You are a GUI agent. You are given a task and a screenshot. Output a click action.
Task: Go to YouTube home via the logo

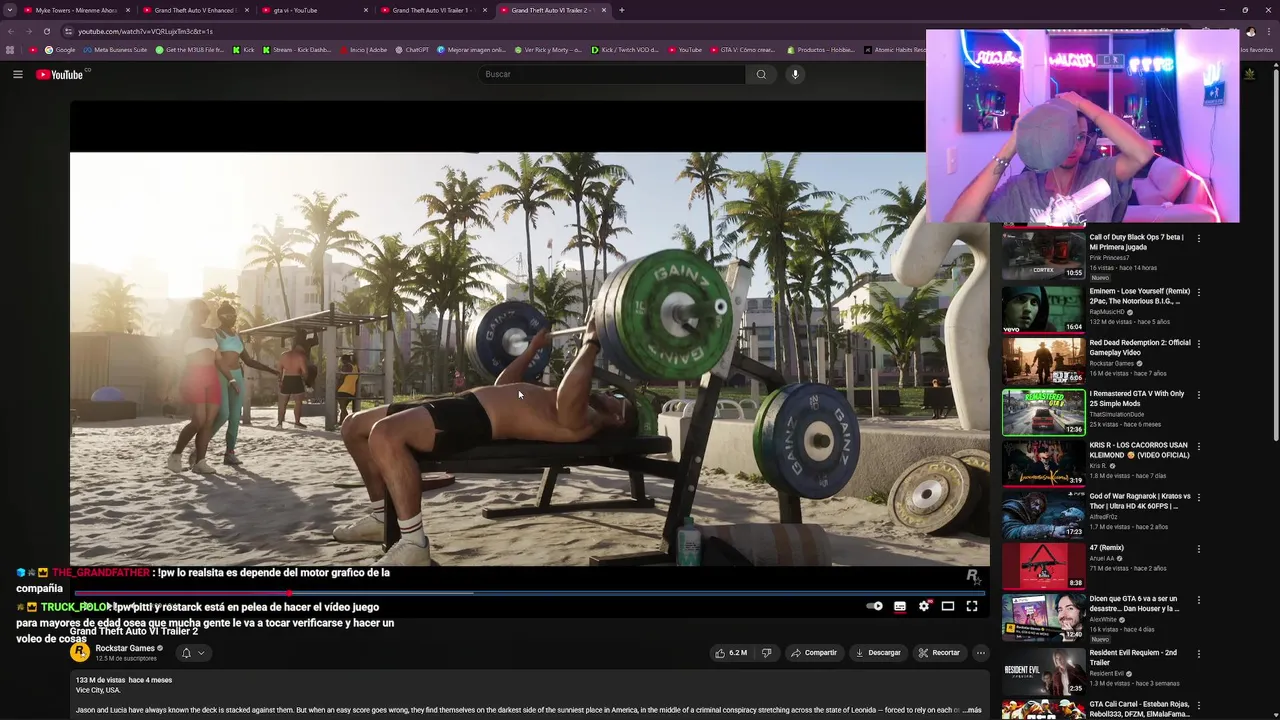coord(60,74)
